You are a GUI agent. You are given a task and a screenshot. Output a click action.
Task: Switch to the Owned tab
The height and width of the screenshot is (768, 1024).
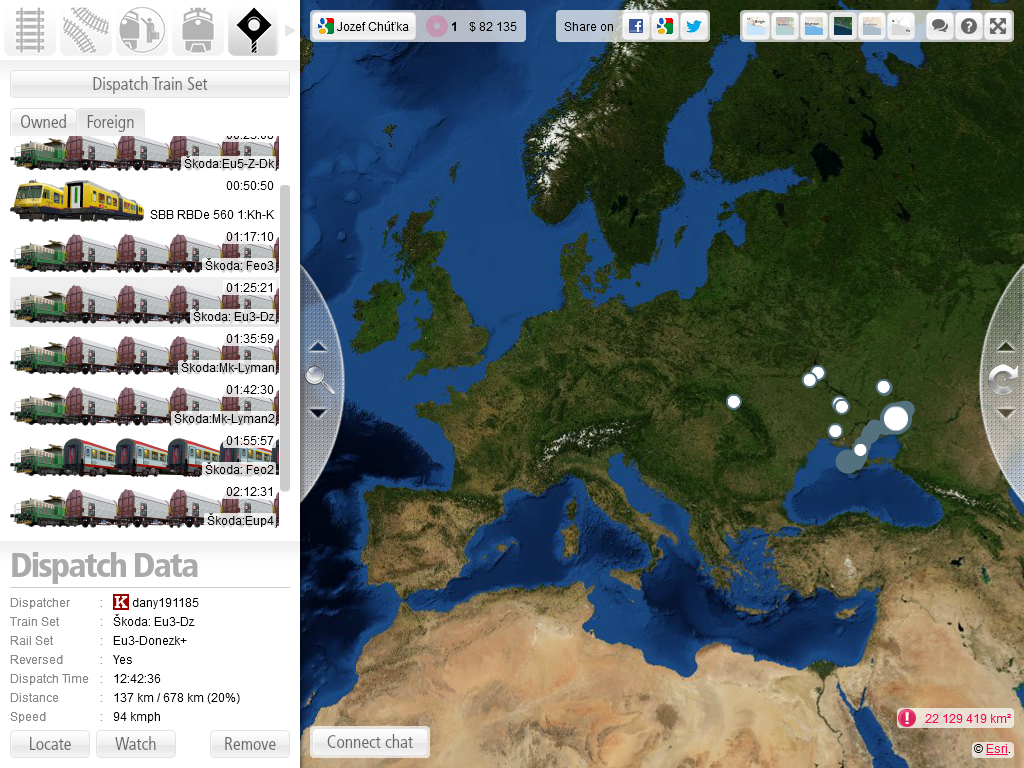43,122
